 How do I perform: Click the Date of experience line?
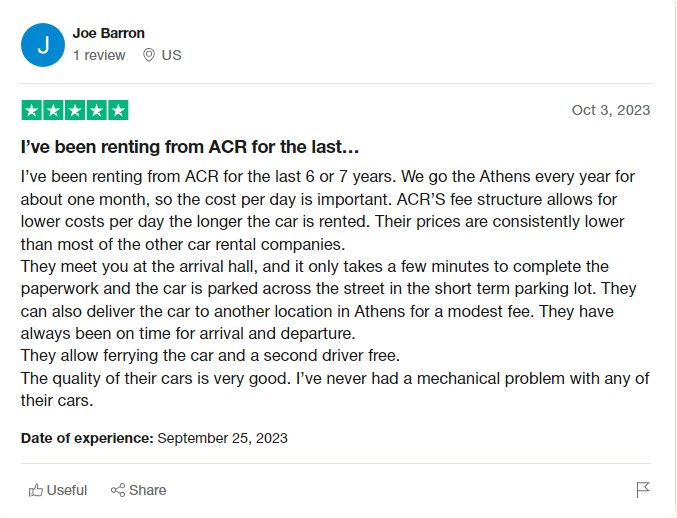point(154,438)
